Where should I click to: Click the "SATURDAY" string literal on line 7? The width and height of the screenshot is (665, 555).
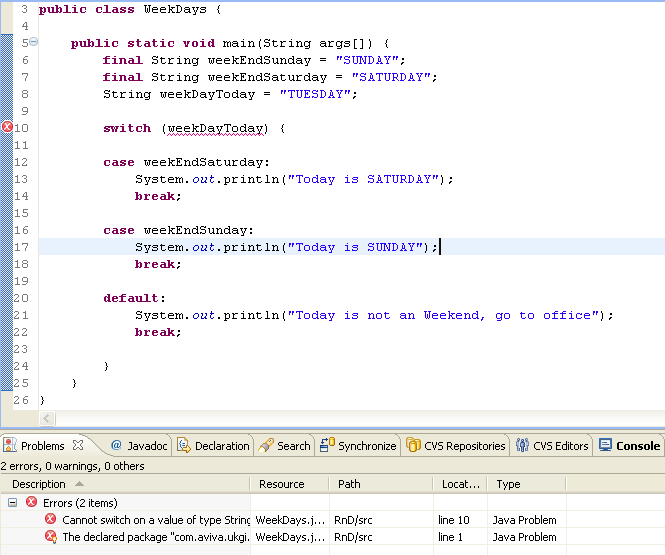(391, 77)
